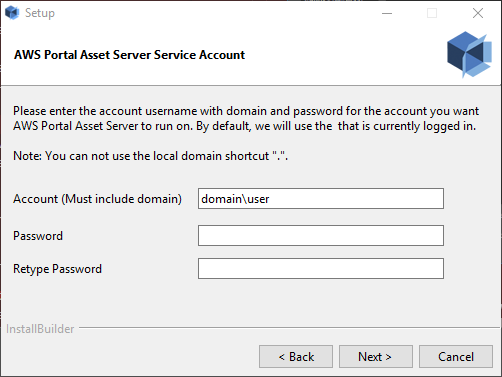Click the 'Note: You can not use the local domain shortcut' text
Viewport: 502px width, 377px height.
(x=150, y=156)
